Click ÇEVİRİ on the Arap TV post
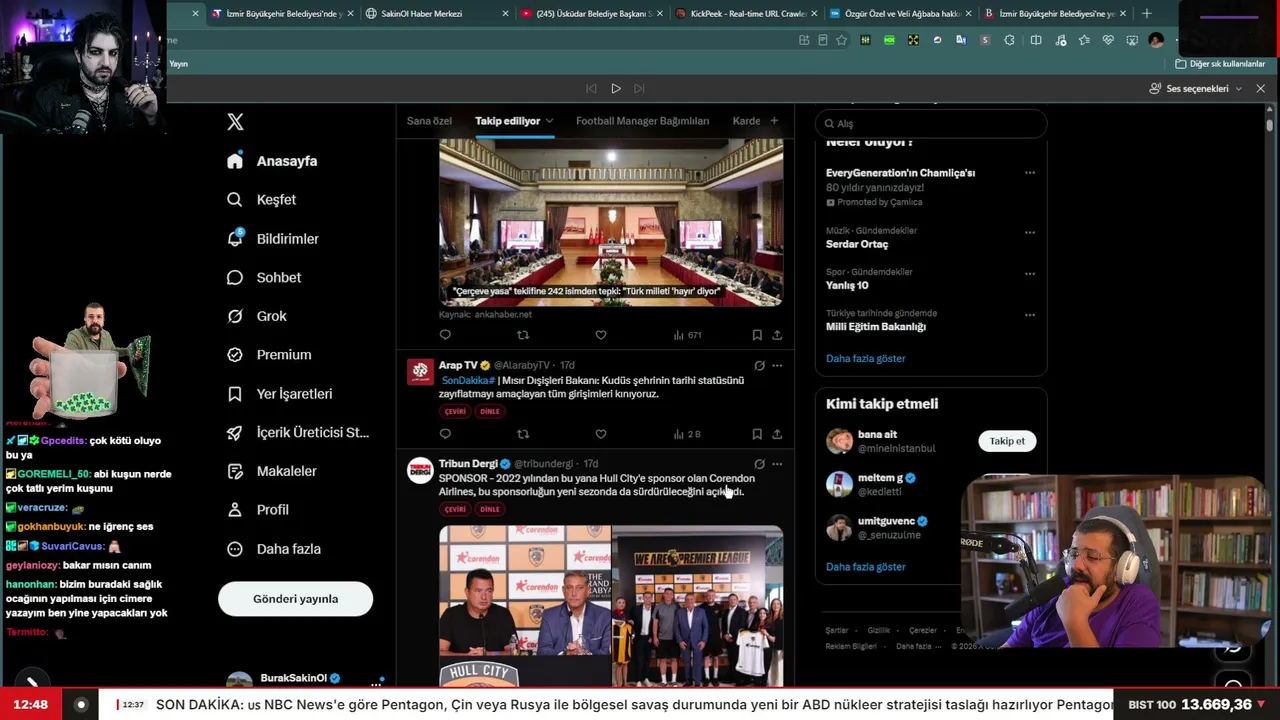 (455, 412)
